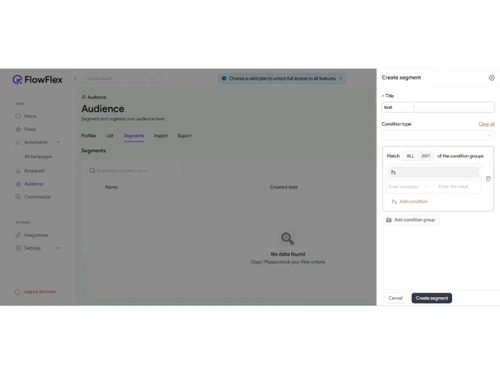500x375 pixels.
Task: Expand the Settings sidebar chevron
Action: click(x=58, y=248)
